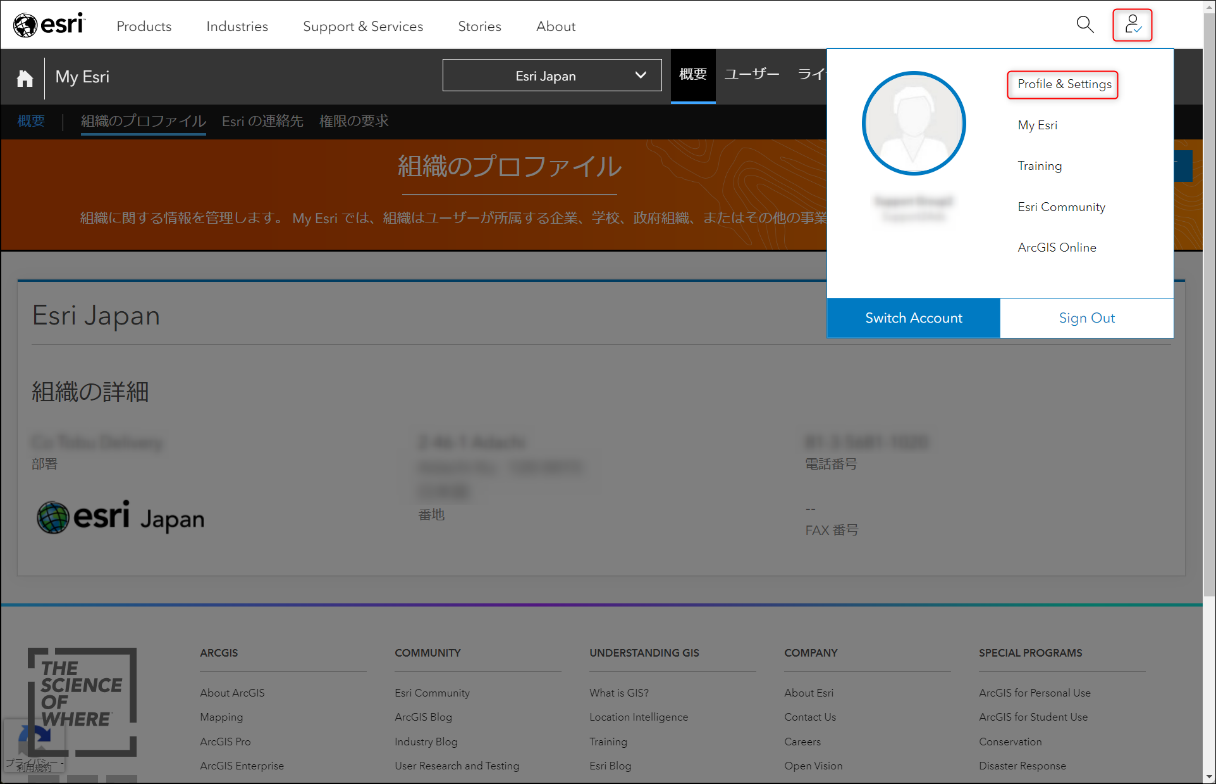Open What is GIS? footer link
This screenshot has height=784, width=1216.
pyautogui.click(x=619, y=693)
